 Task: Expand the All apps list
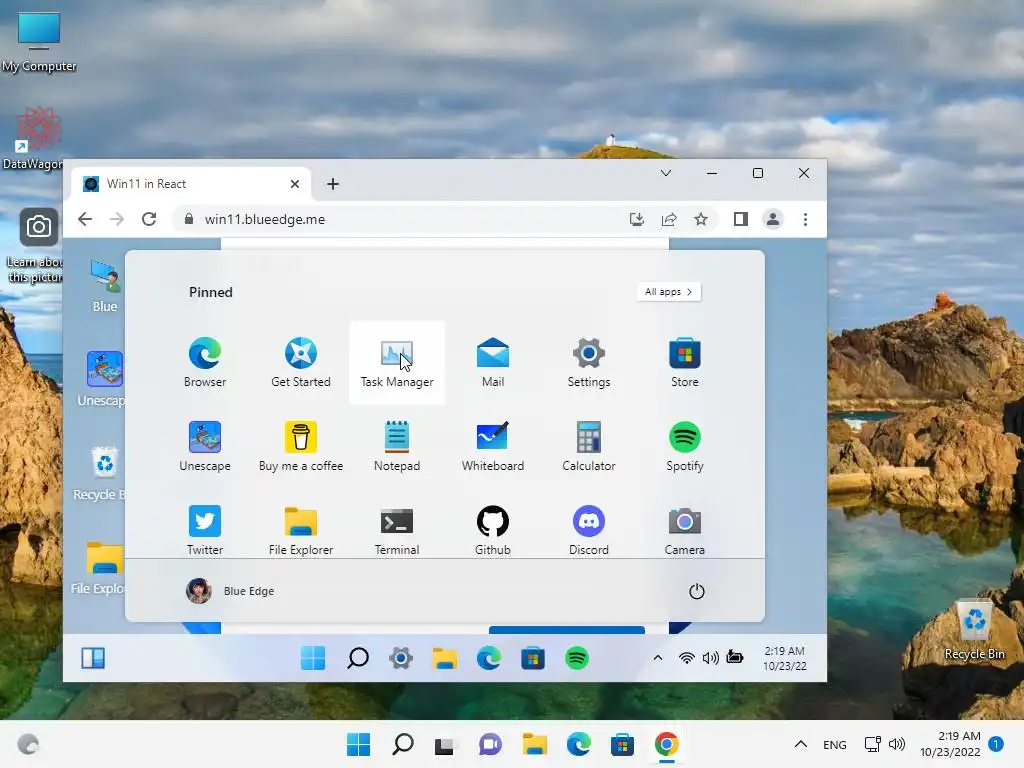(669, 292)
